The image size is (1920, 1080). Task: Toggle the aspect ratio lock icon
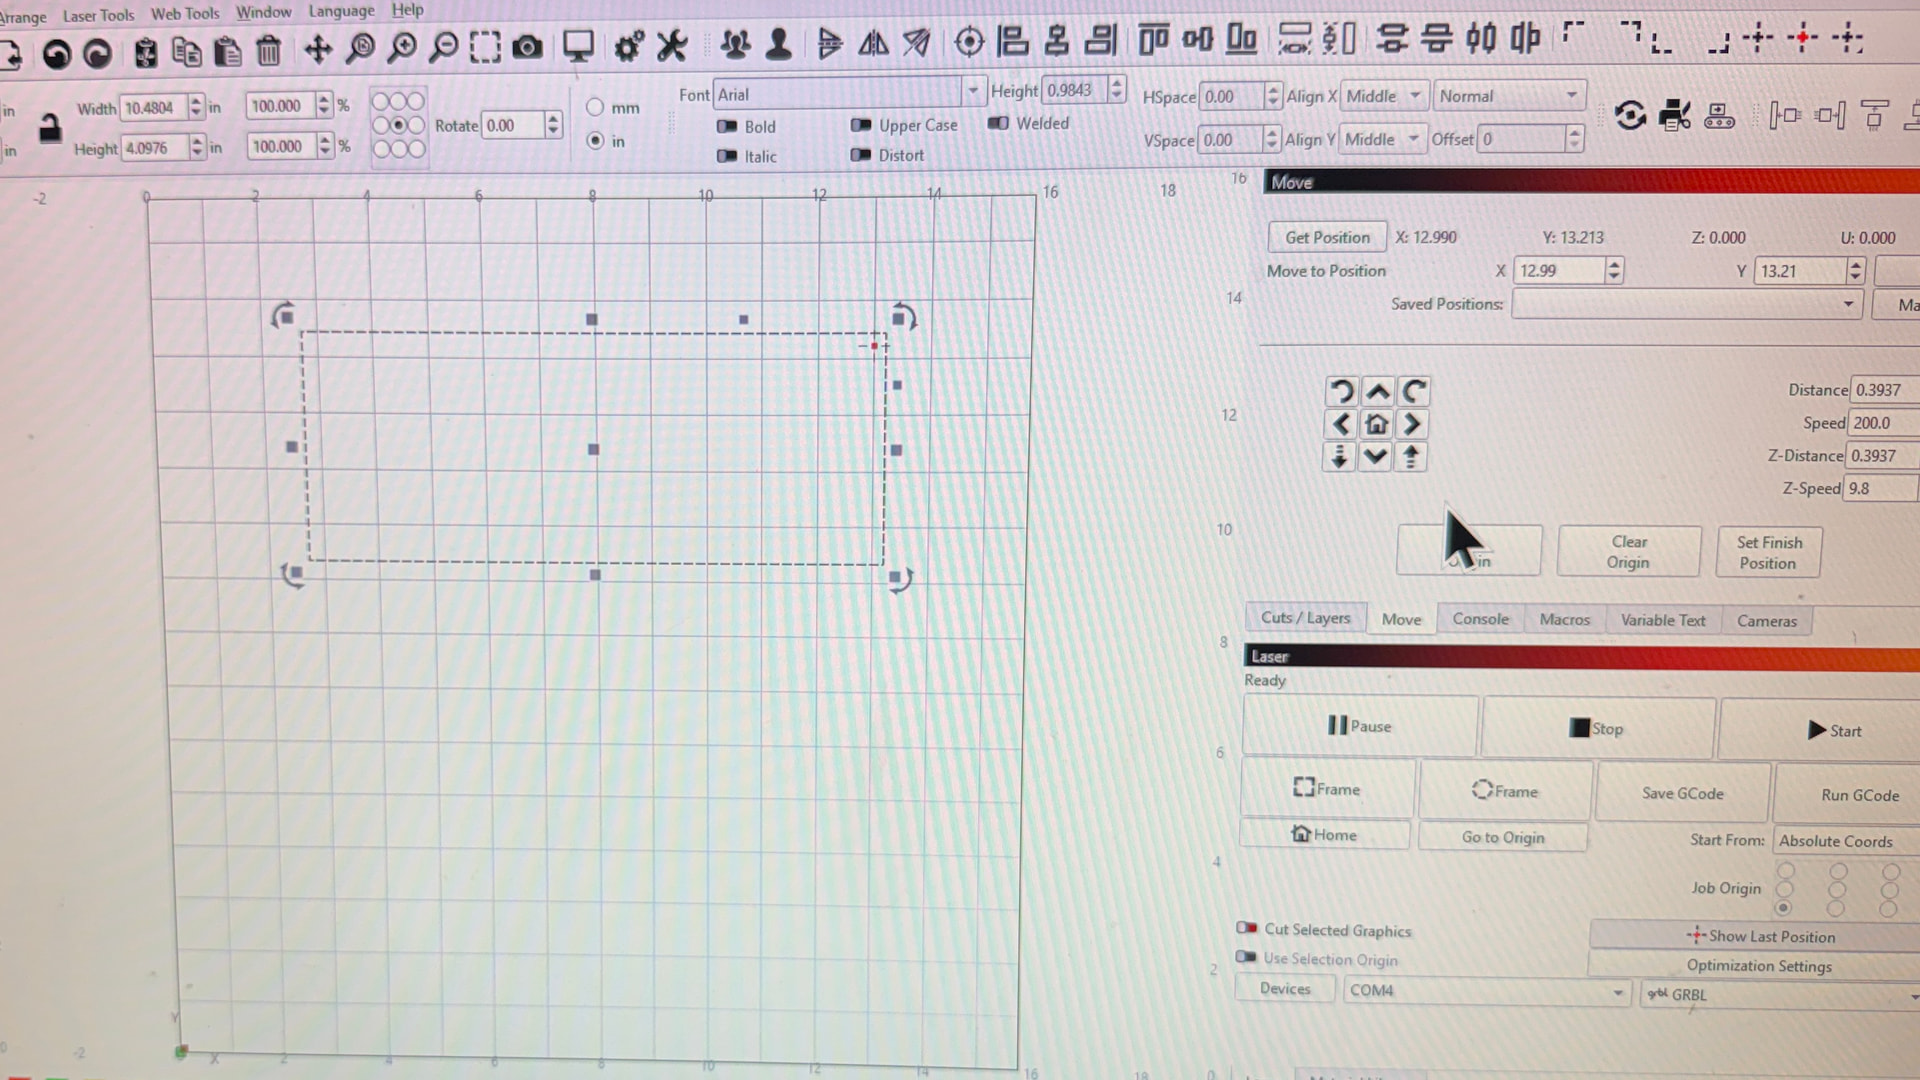(x=49, y=127)
